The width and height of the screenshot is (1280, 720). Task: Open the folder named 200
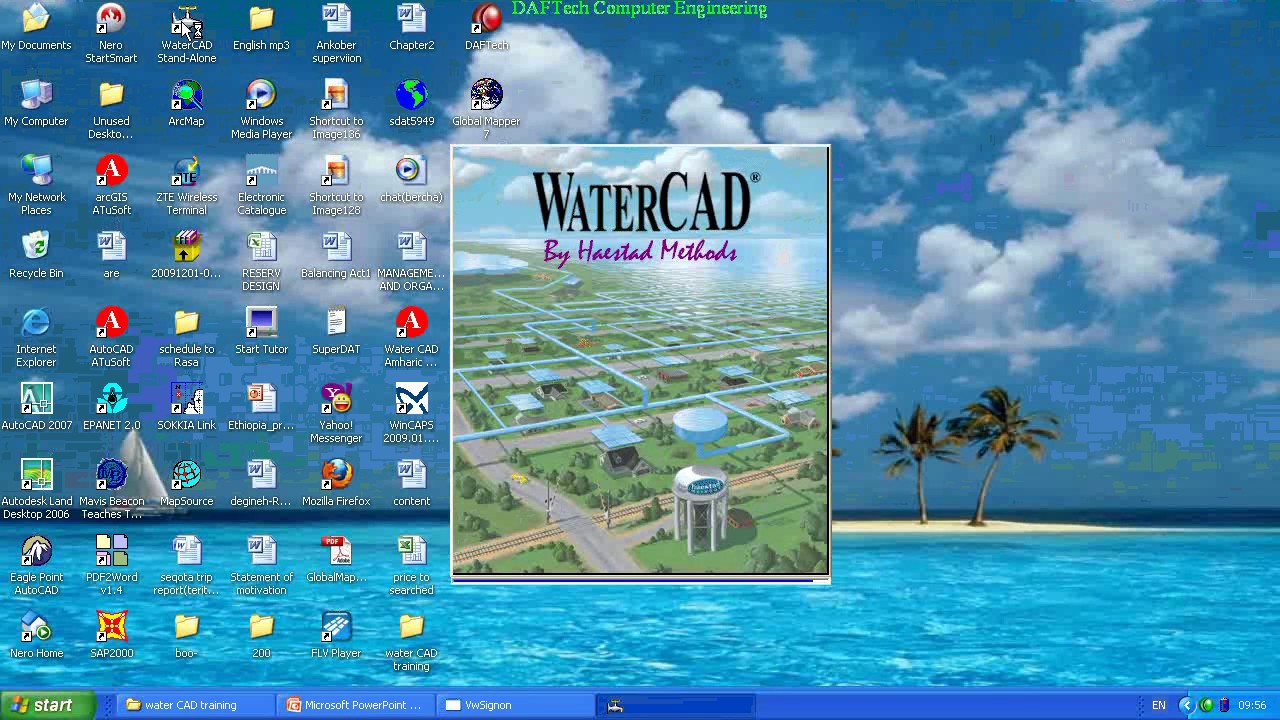(x=261, y=627)
